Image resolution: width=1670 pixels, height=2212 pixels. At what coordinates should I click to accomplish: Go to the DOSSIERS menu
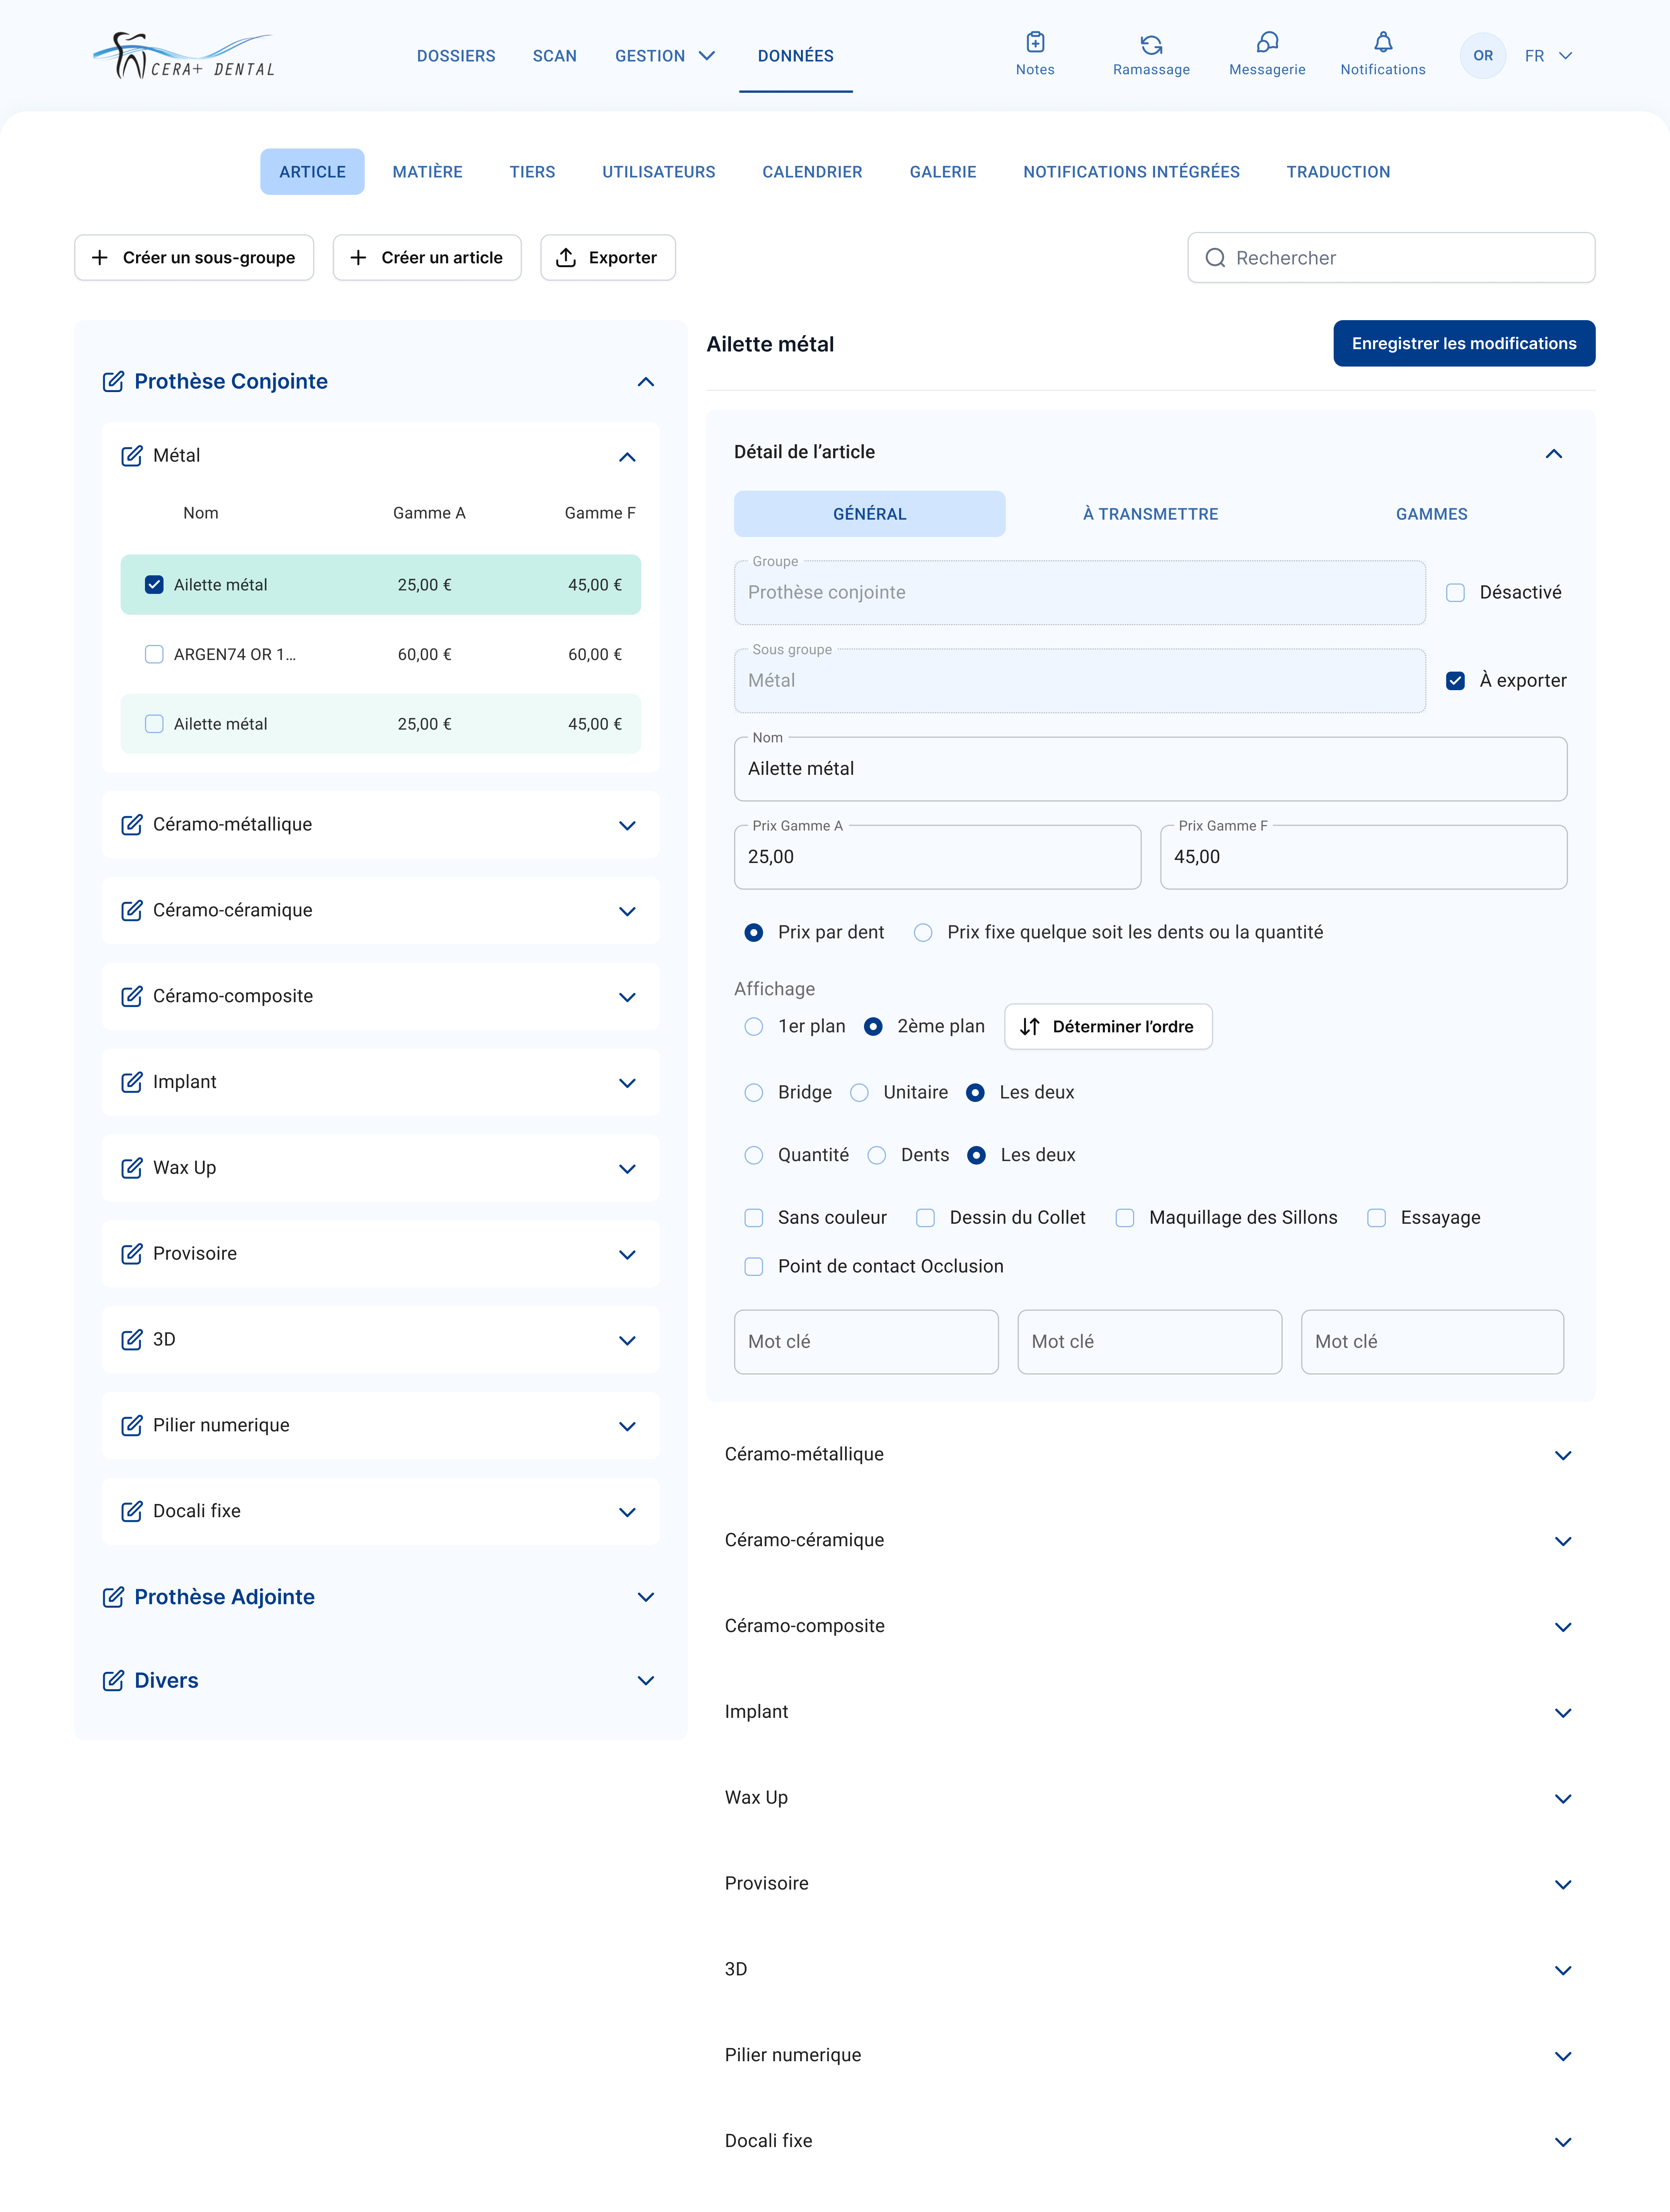tap(456, 56)
